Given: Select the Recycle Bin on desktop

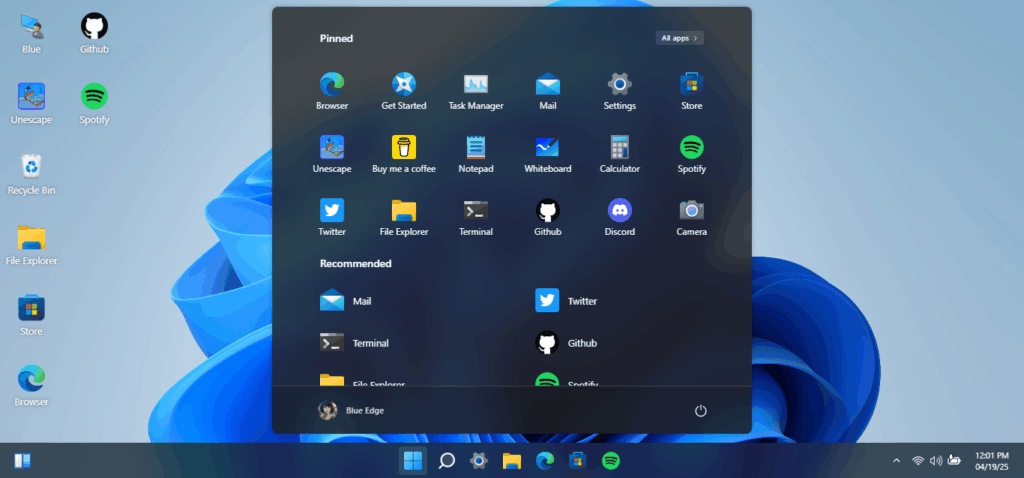Looking at the screenshot, I should pyautogui.click(x=31, y=174).
